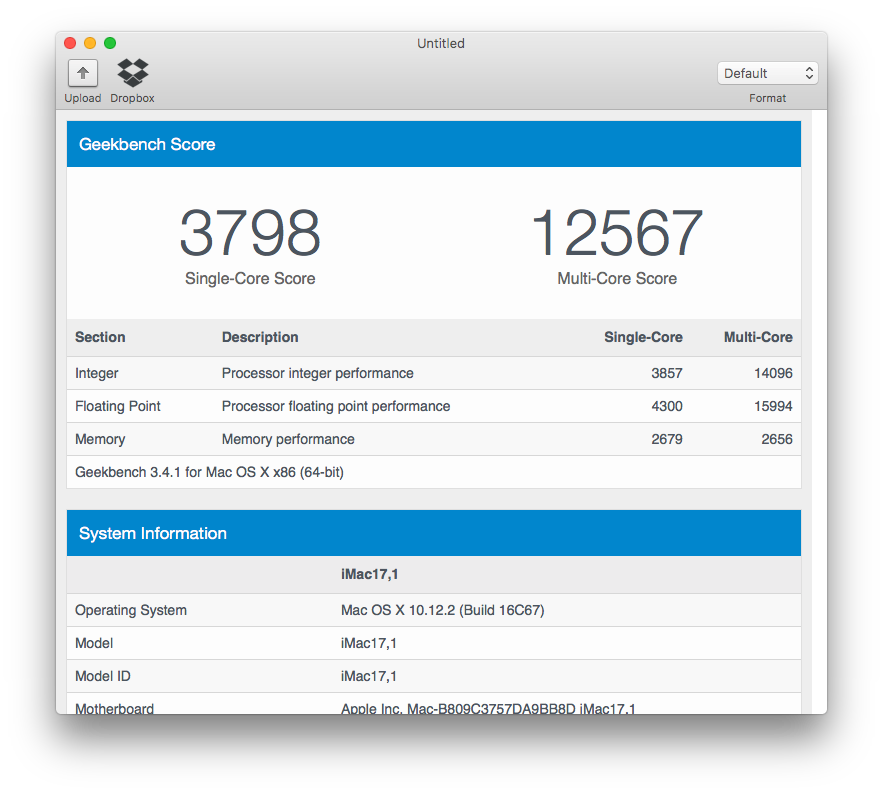Click the Operating System label
Viewport: 883px width, 794px height.
coord(131,610)
